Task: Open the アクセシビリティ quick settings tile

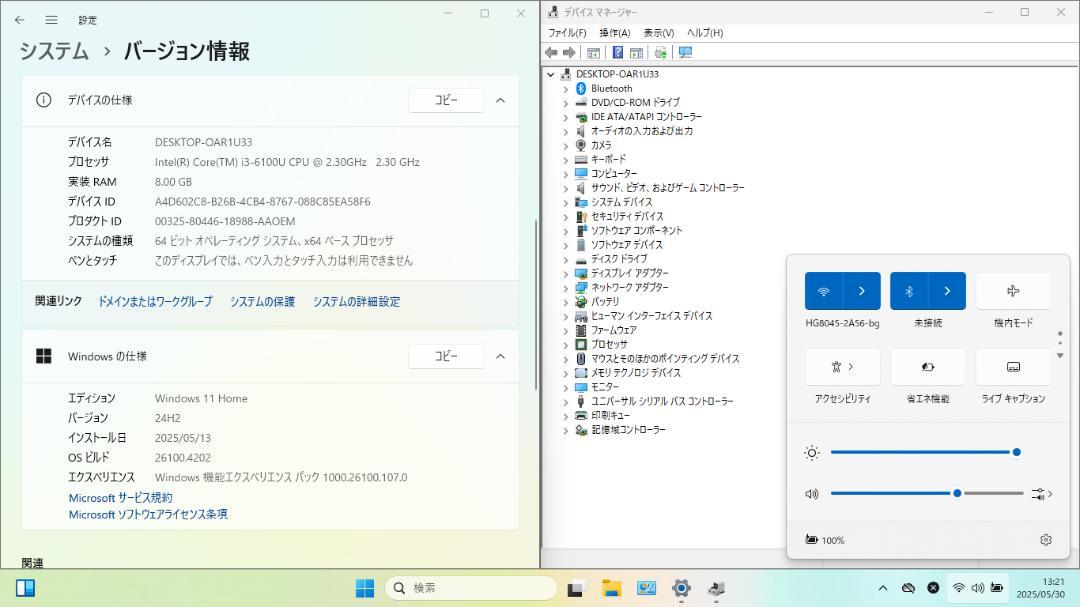Action: coord(842,367)
